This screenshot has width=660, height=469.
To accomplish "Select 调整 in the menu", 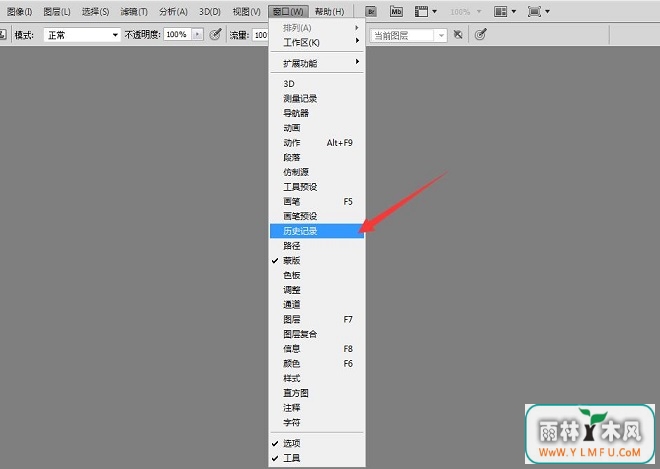I will point(317,290).
